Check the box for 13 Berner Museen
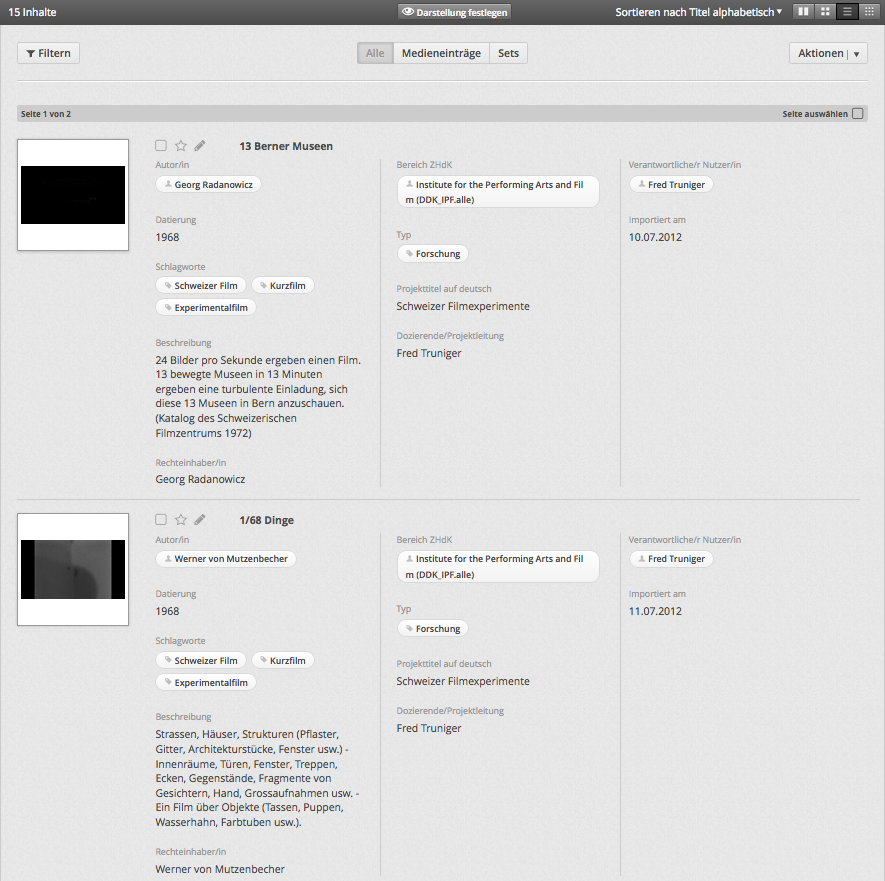The width and height of the screenshot is (885, 881). click(161, 146)
